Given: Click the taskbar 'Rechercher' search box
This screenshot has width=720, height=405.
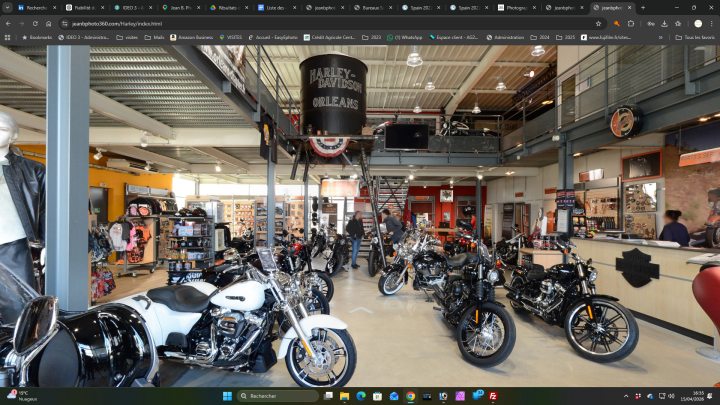Looking at the screenshot, I should click(277, 396).
